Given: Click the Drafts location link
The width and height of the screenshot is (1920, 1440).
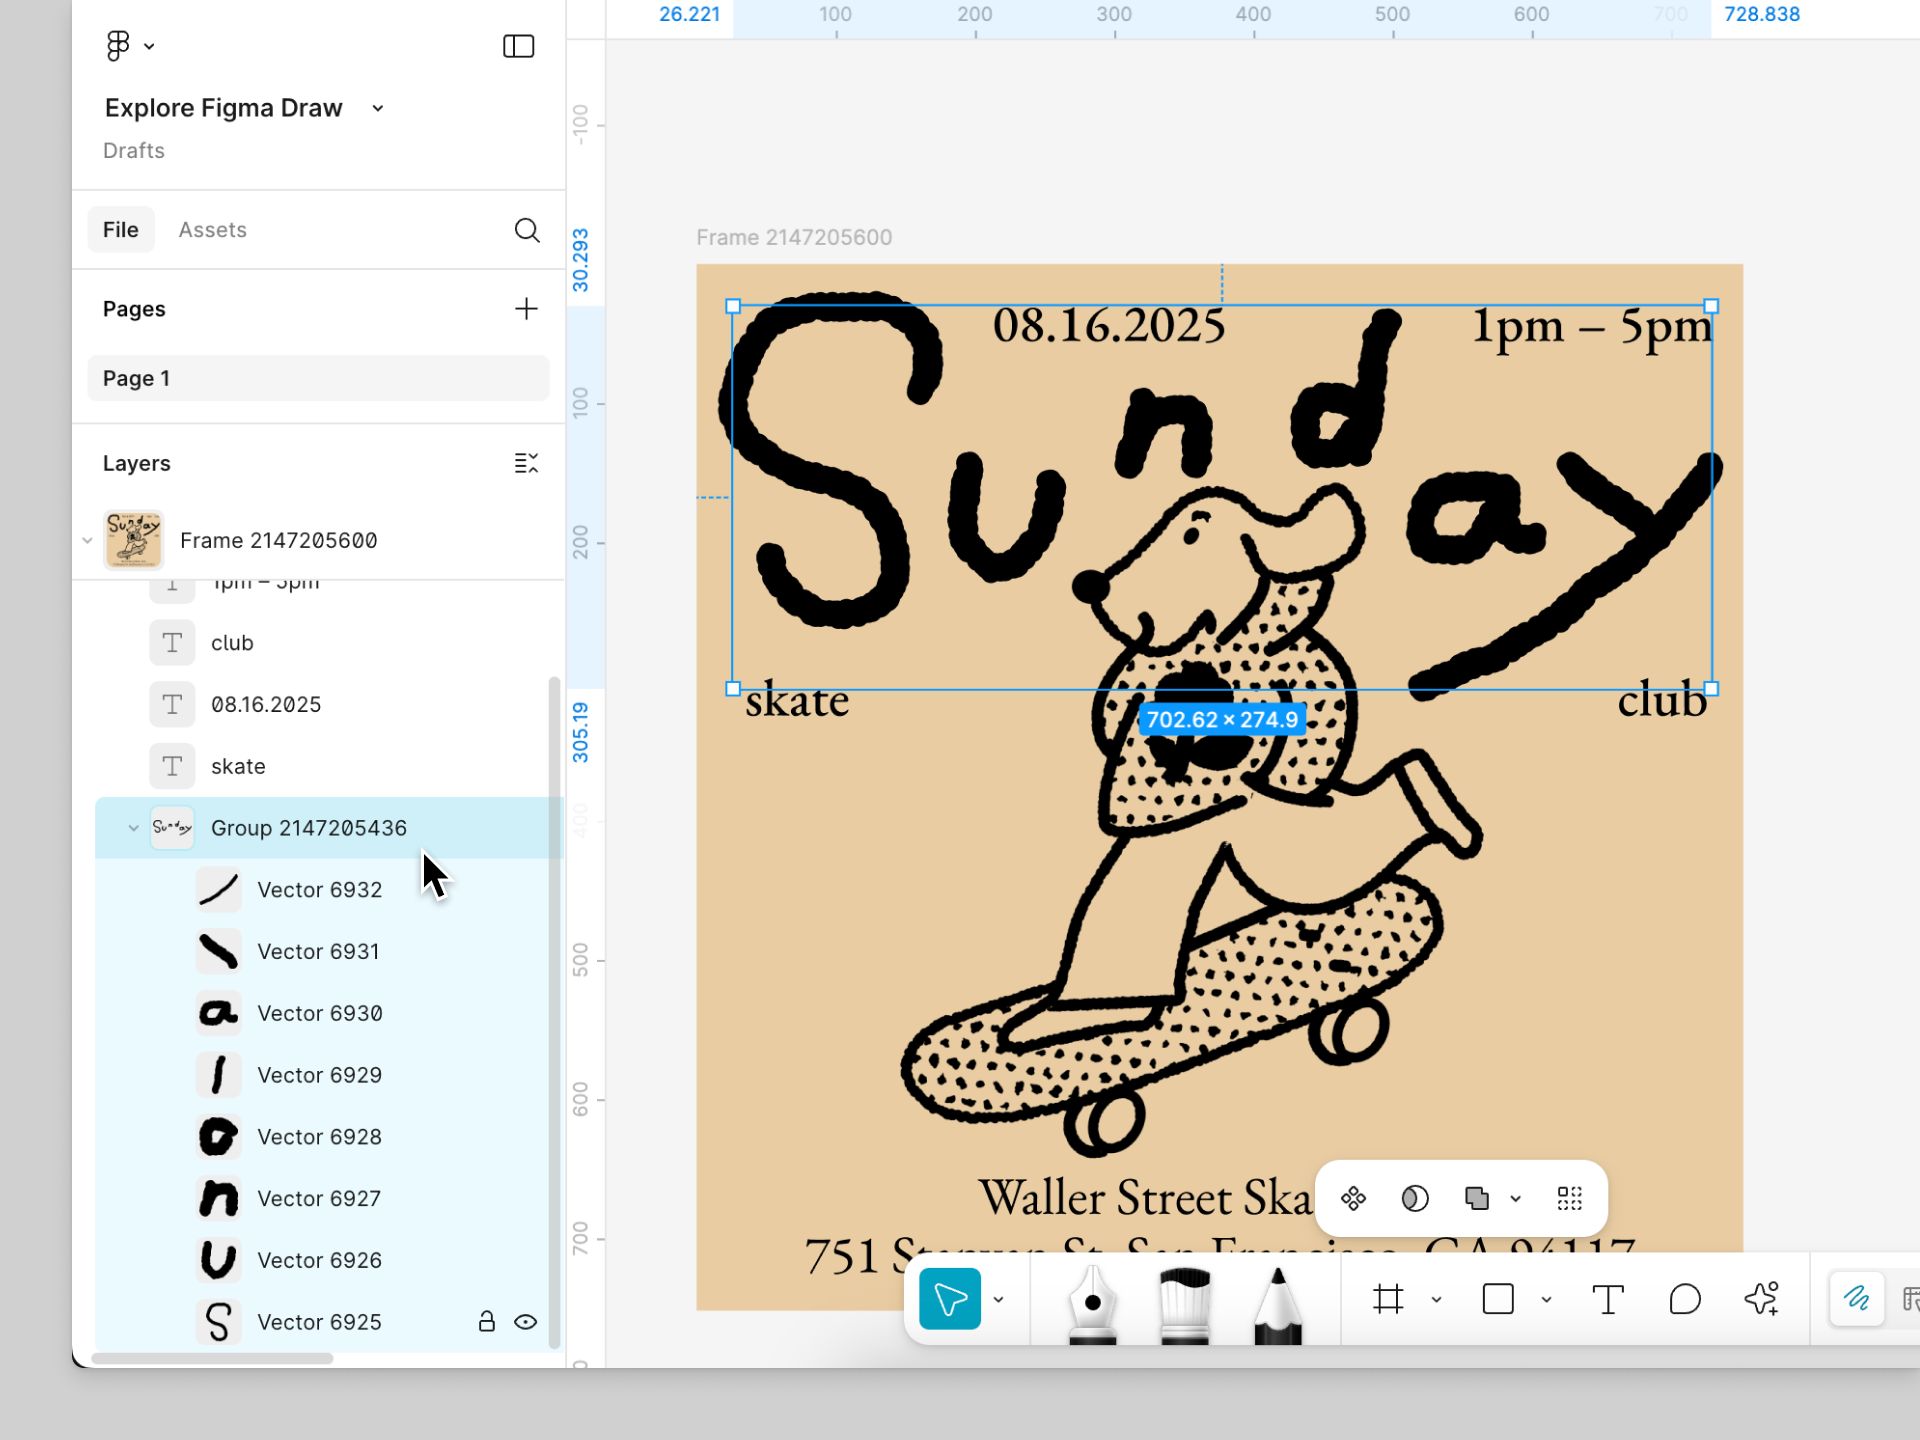Looking at the screenshot, I should 134,151.
